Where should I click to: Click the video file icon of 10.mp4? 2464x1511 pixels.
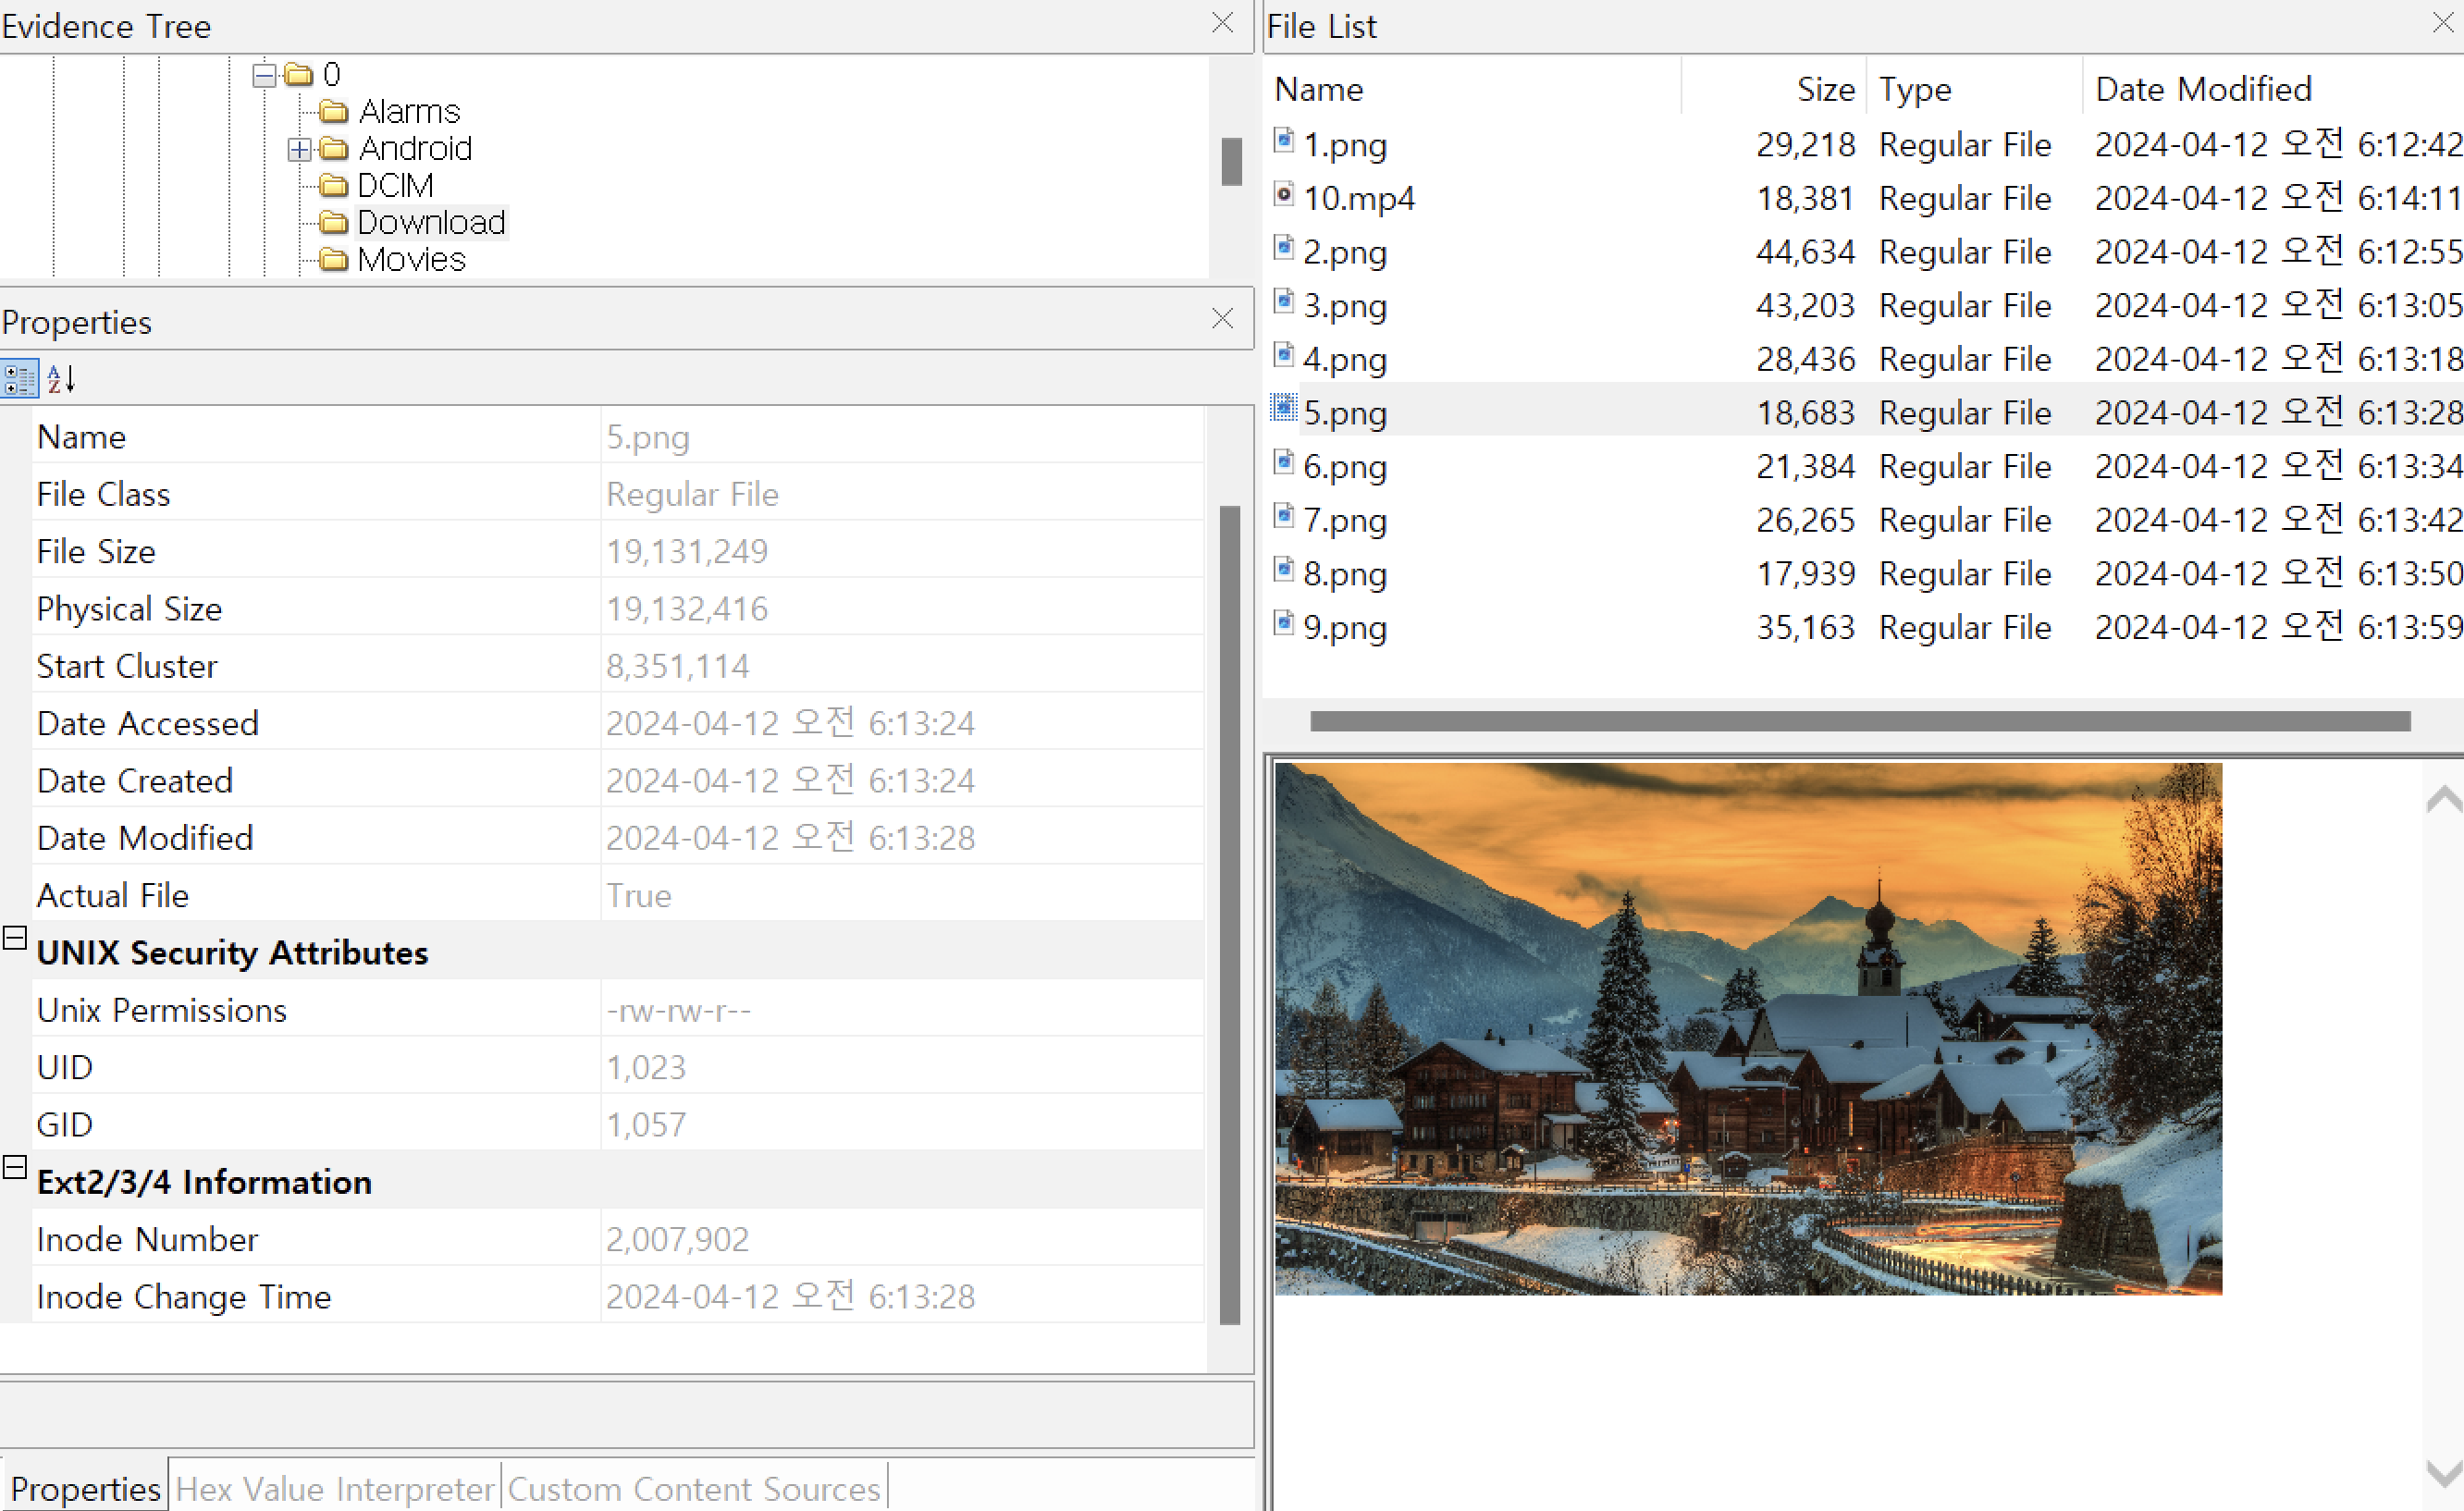click(1284, 194)
